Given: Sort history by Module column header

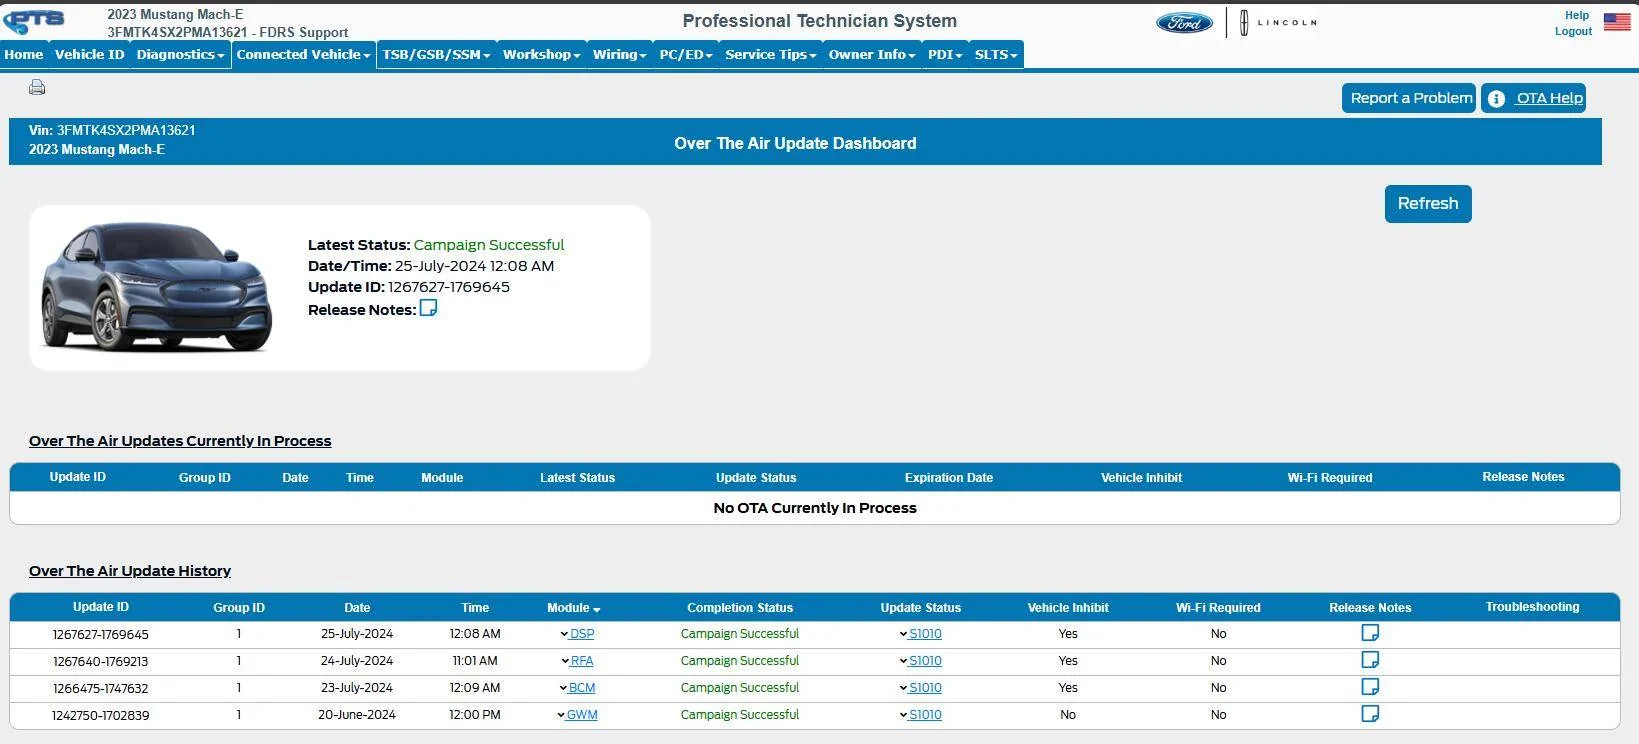Looking at the screenshot, I should click(x=574, y=608).
